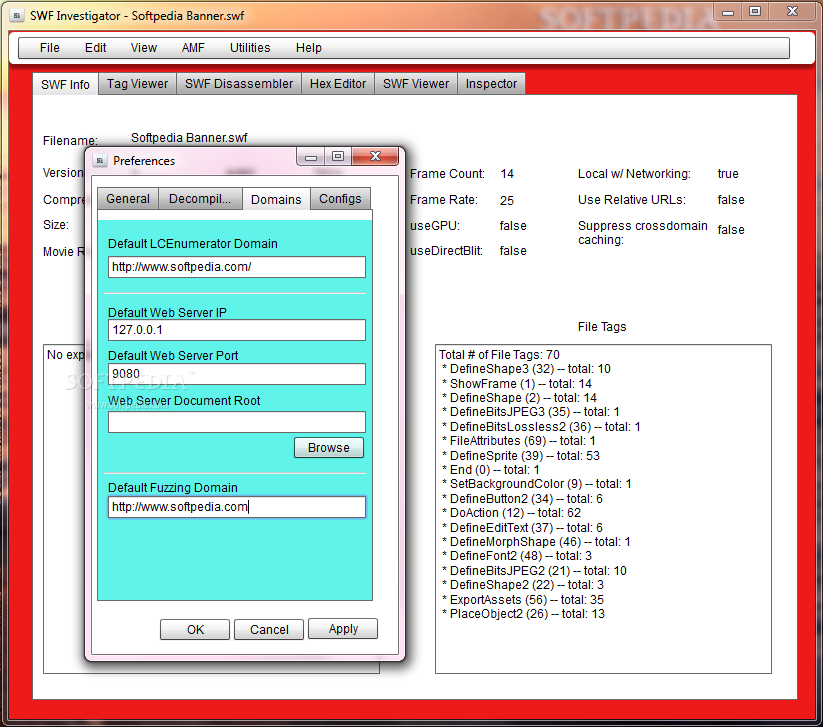Select 'ExportAssets (56) -- total: 35' line
Screen dimensions: 823x727
click(523, 599)
